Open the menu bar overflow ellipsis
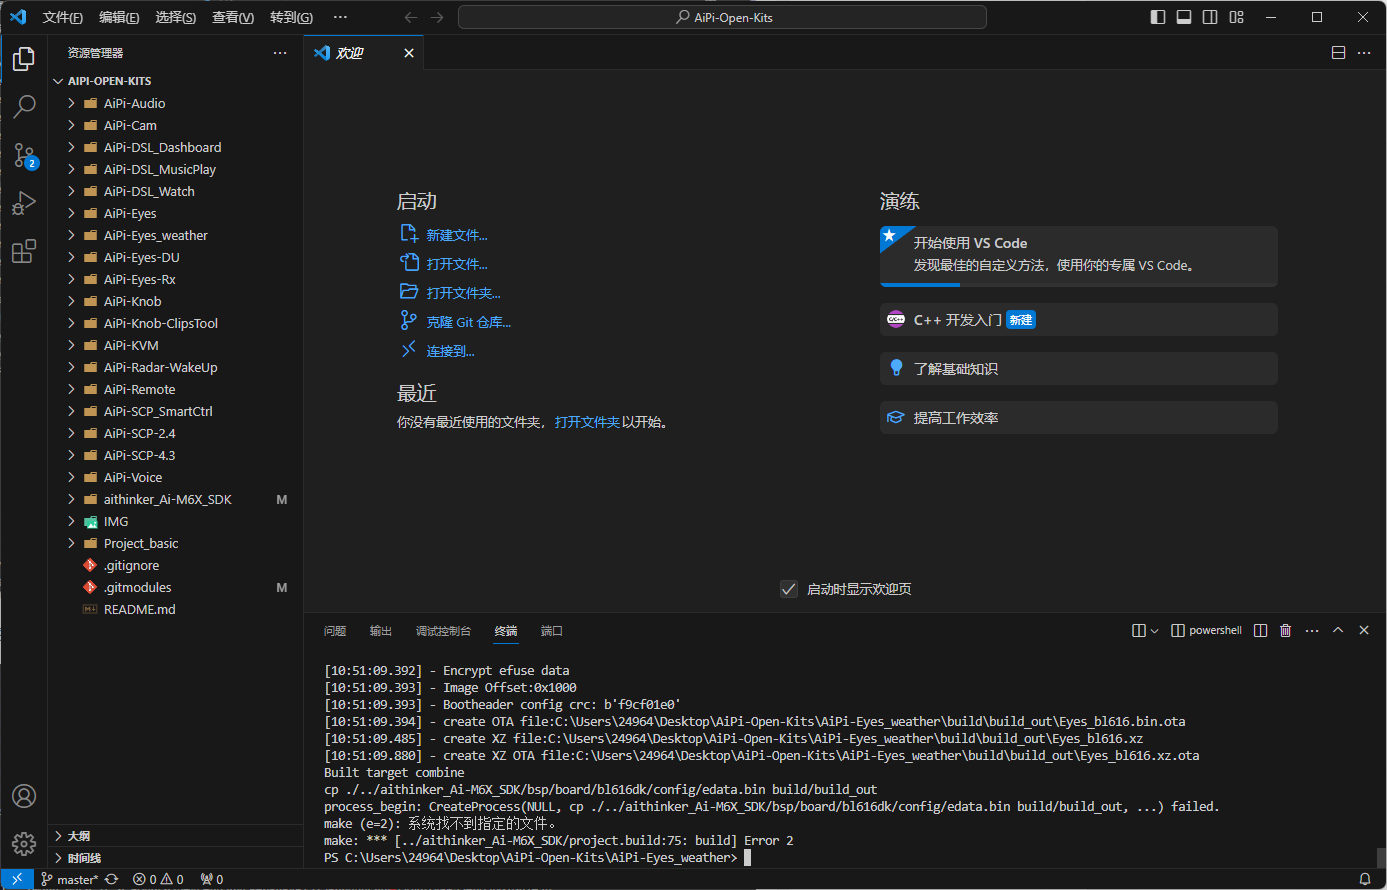Screen dimensions: 1387x890 340,17
